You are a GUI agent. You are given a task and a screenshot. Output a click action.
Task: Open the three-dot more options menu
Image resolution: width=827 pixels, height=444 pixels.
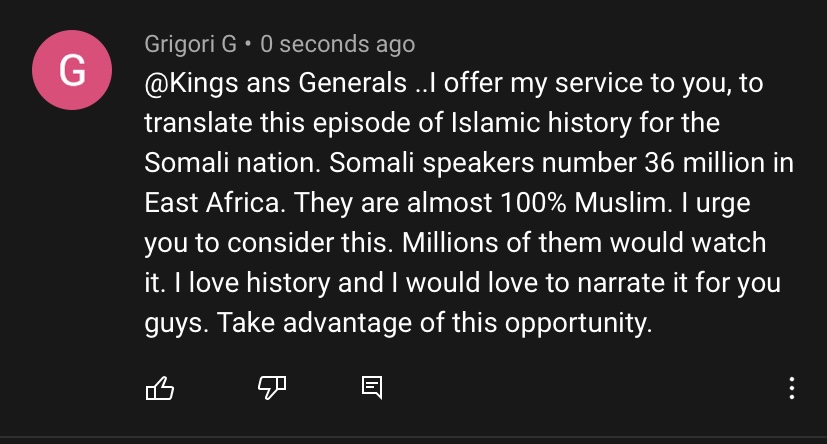pos(792,388)
